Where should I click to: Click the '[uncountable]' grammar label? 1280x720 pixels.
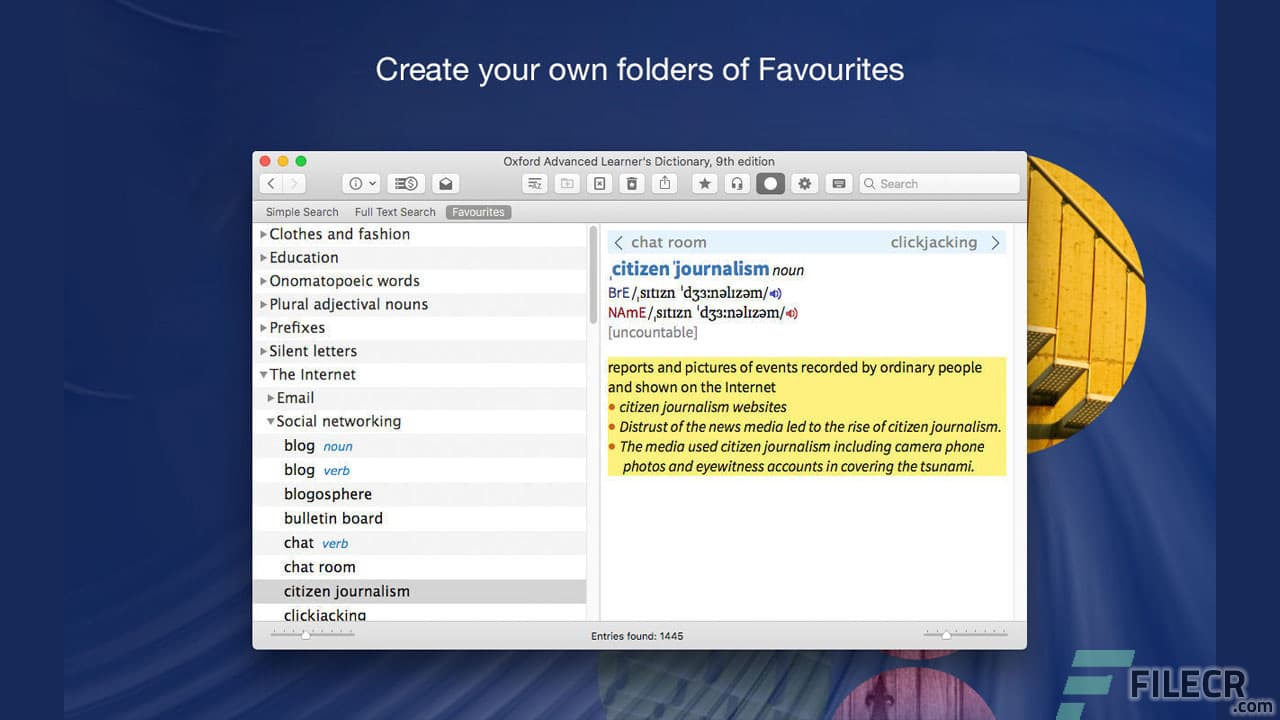(653, 332)
